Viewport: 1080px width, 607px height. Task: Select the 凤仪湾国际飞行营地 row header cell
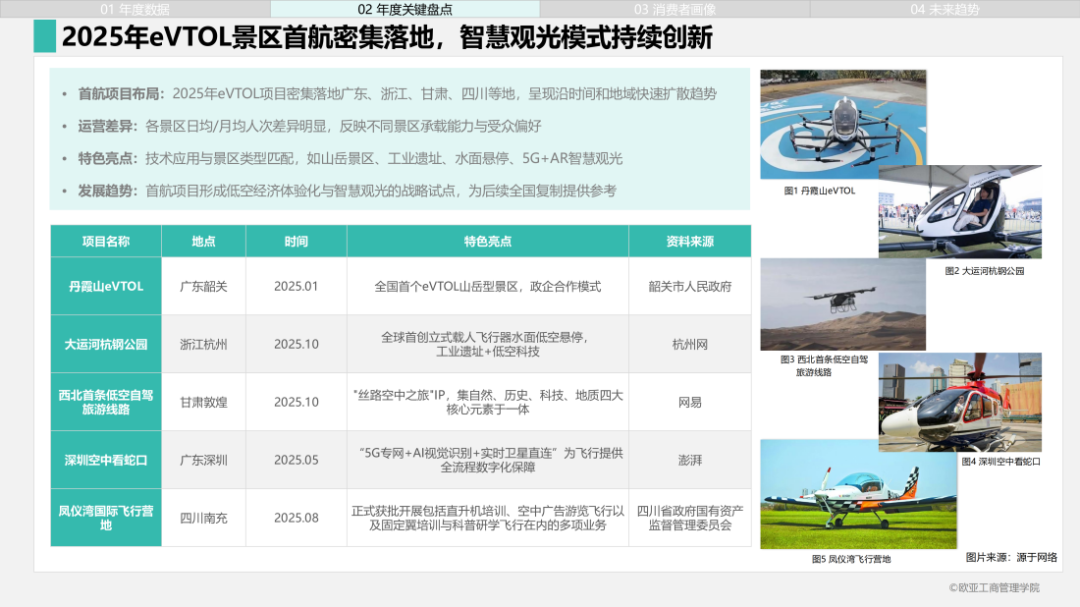[x=106, y=517]
